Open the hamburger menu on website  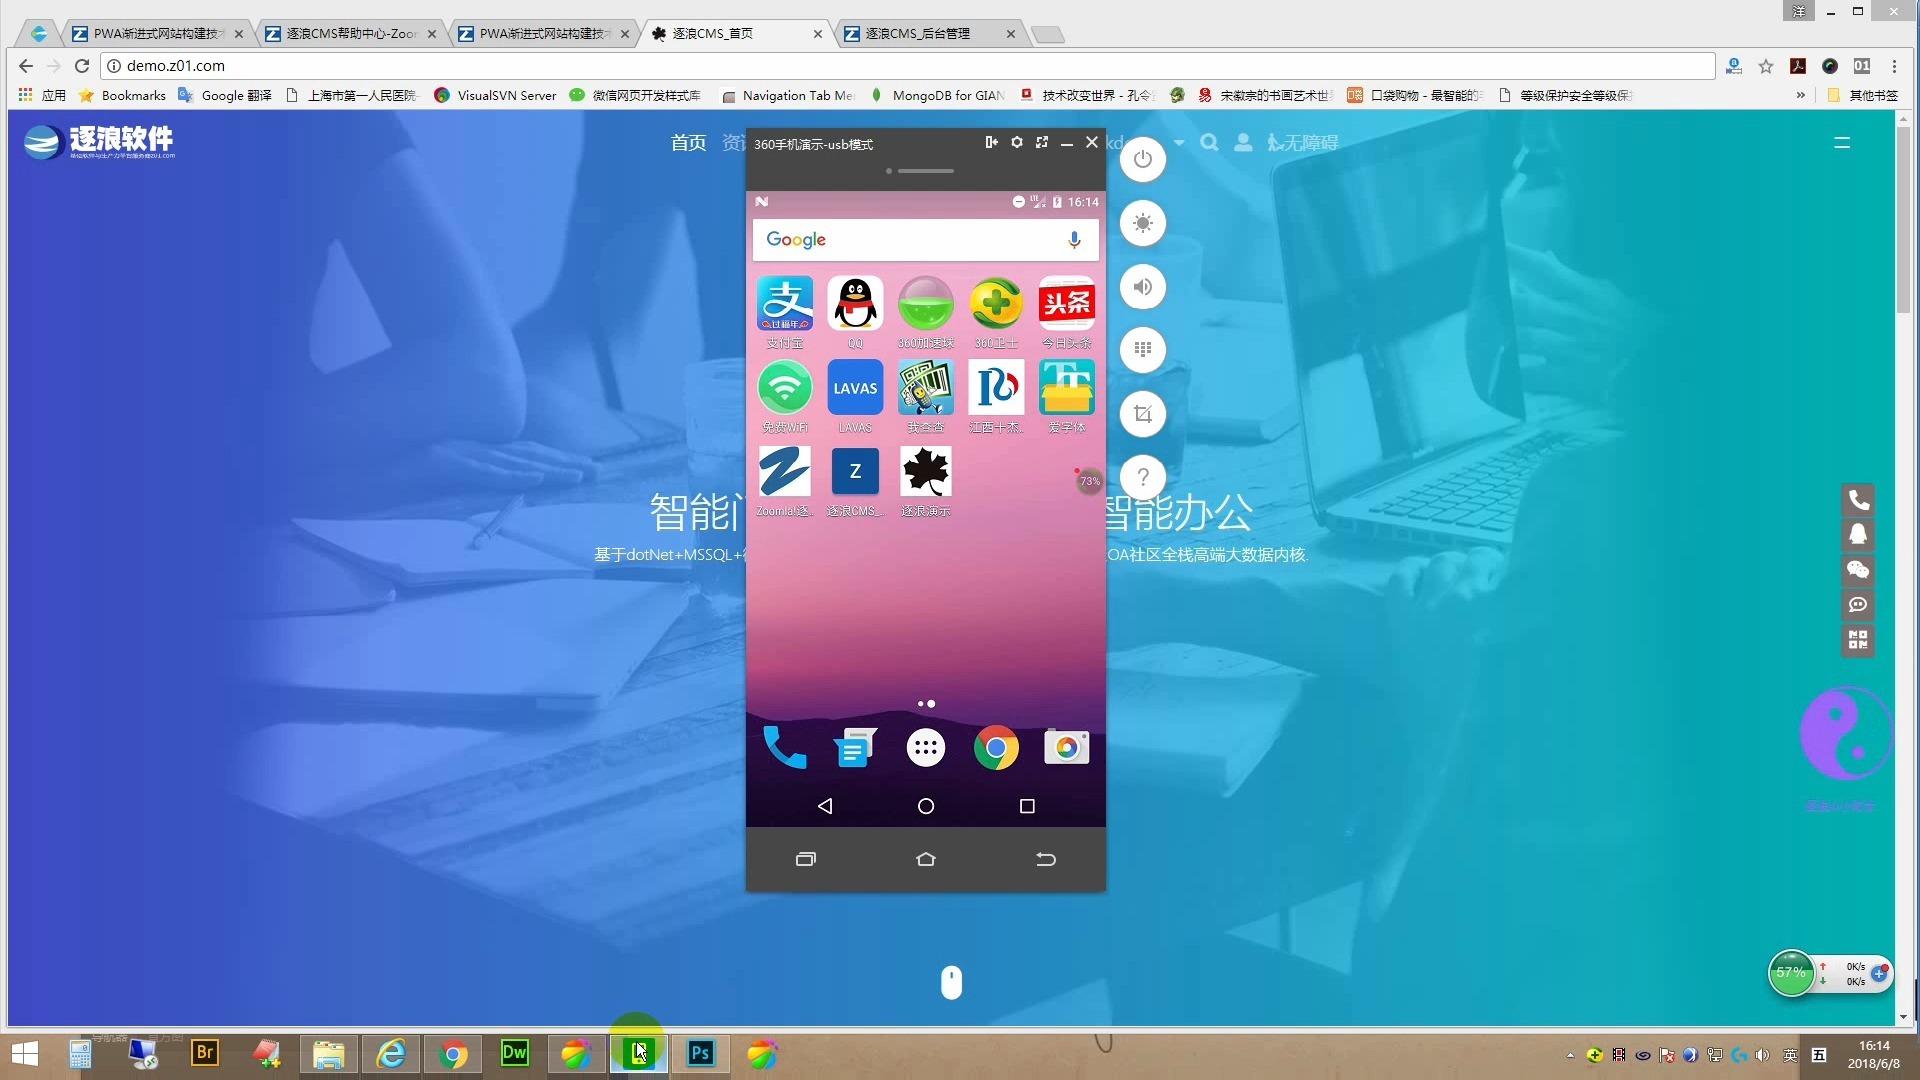point(1842,143)
